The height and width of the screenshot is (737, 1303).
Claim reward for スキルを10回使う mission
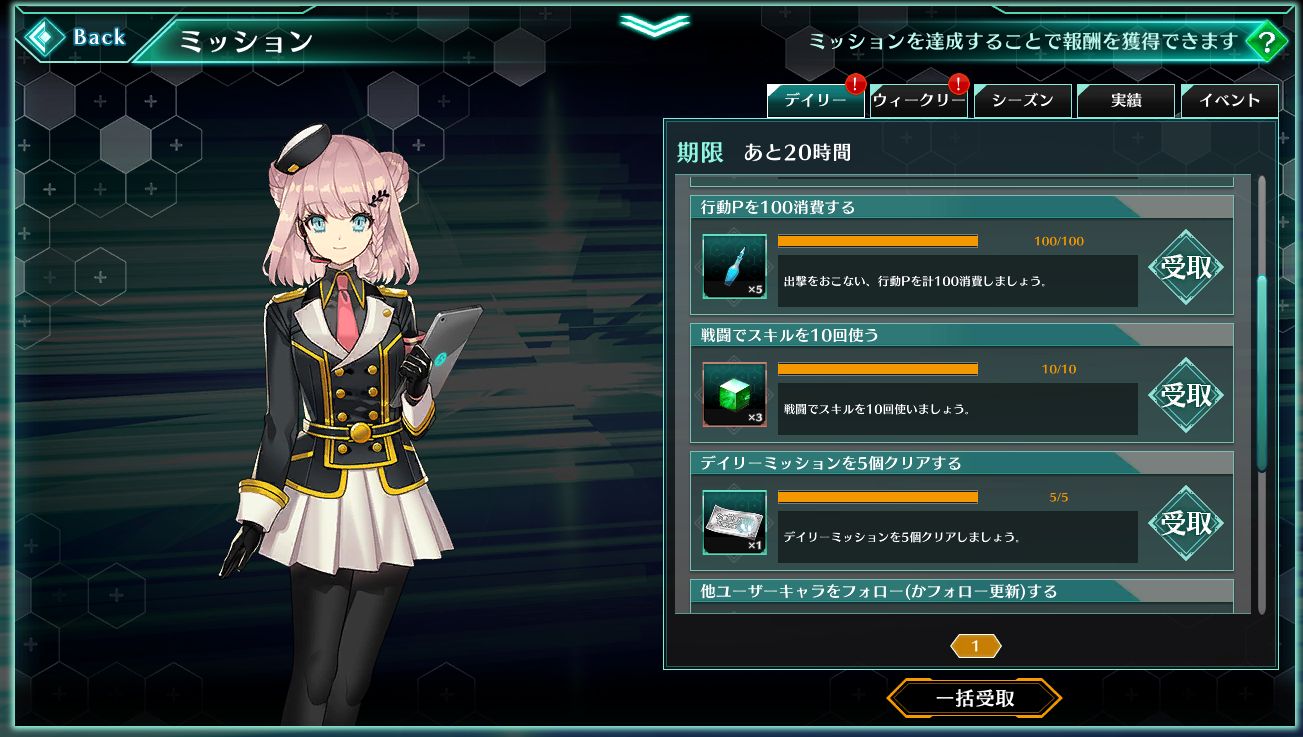pos(1186,395)
